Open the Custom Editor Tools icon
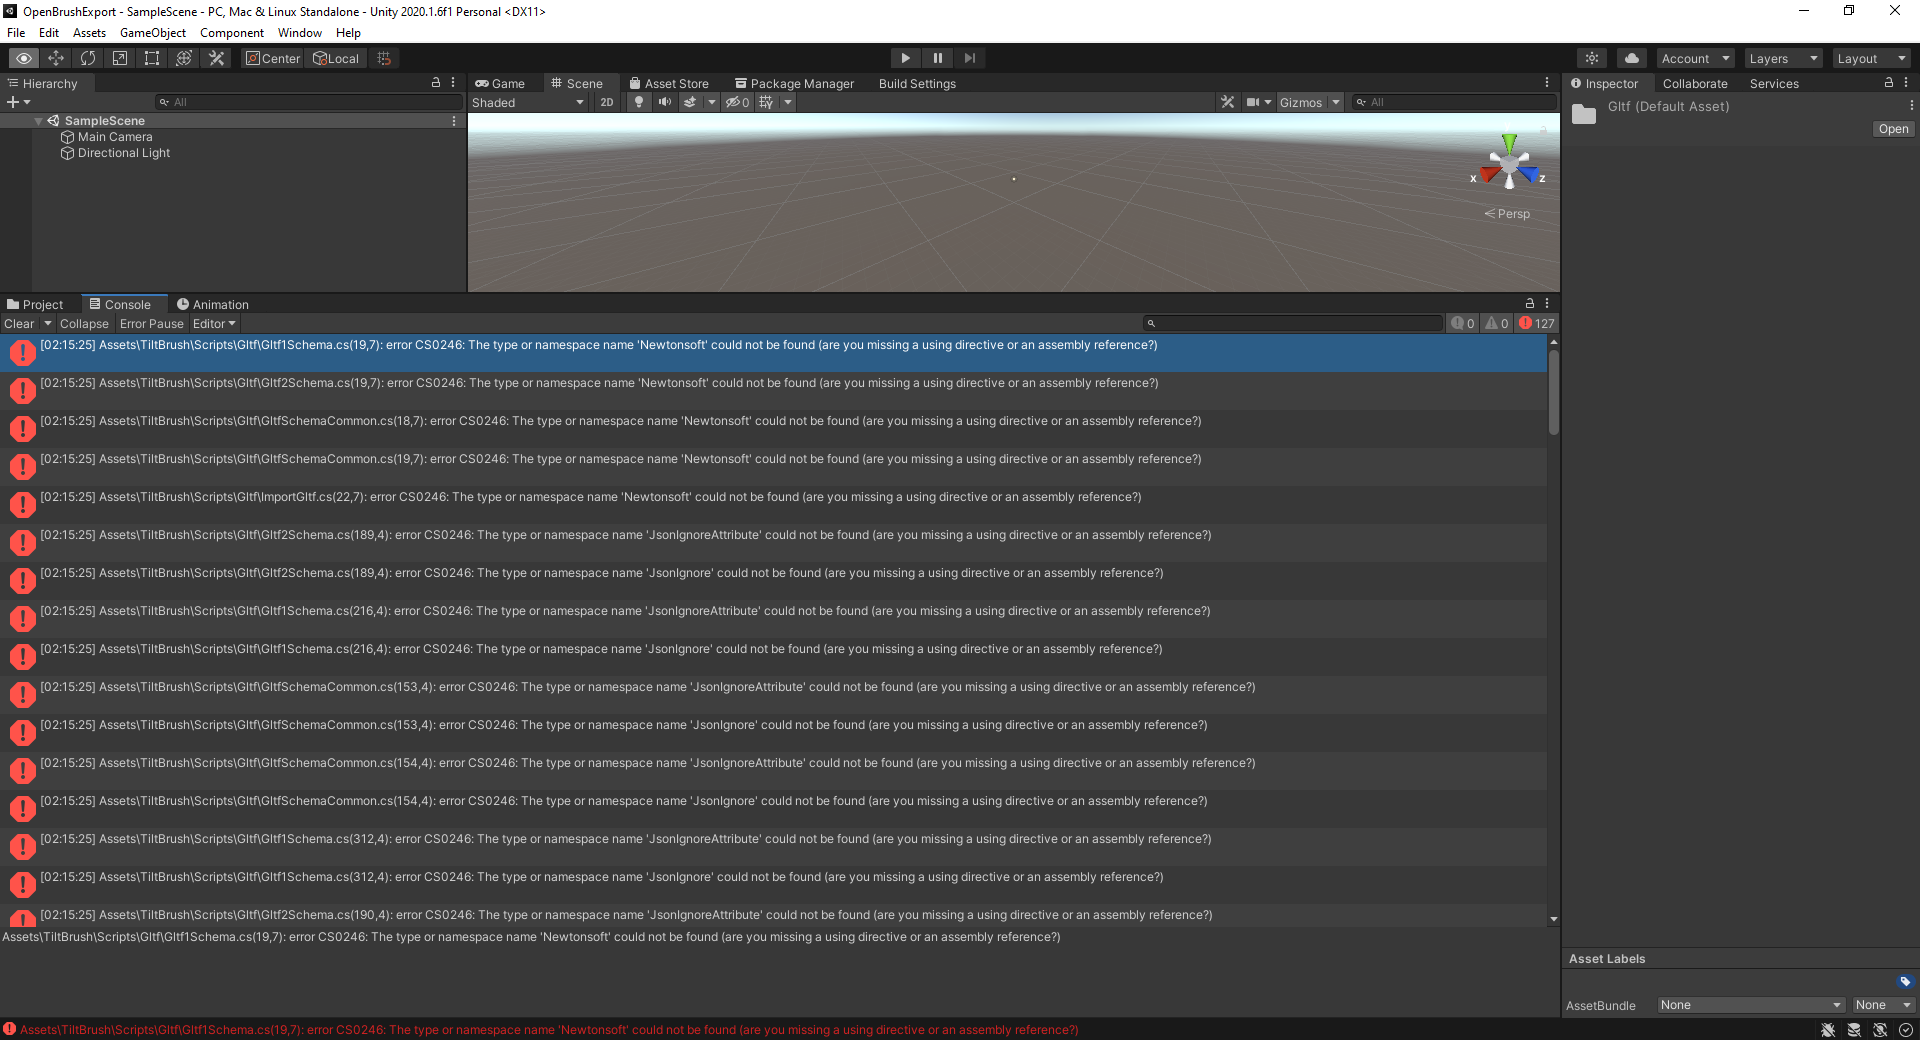Screen dimensions: 1920x1040 pyautogui.click(x=216, y=58)
